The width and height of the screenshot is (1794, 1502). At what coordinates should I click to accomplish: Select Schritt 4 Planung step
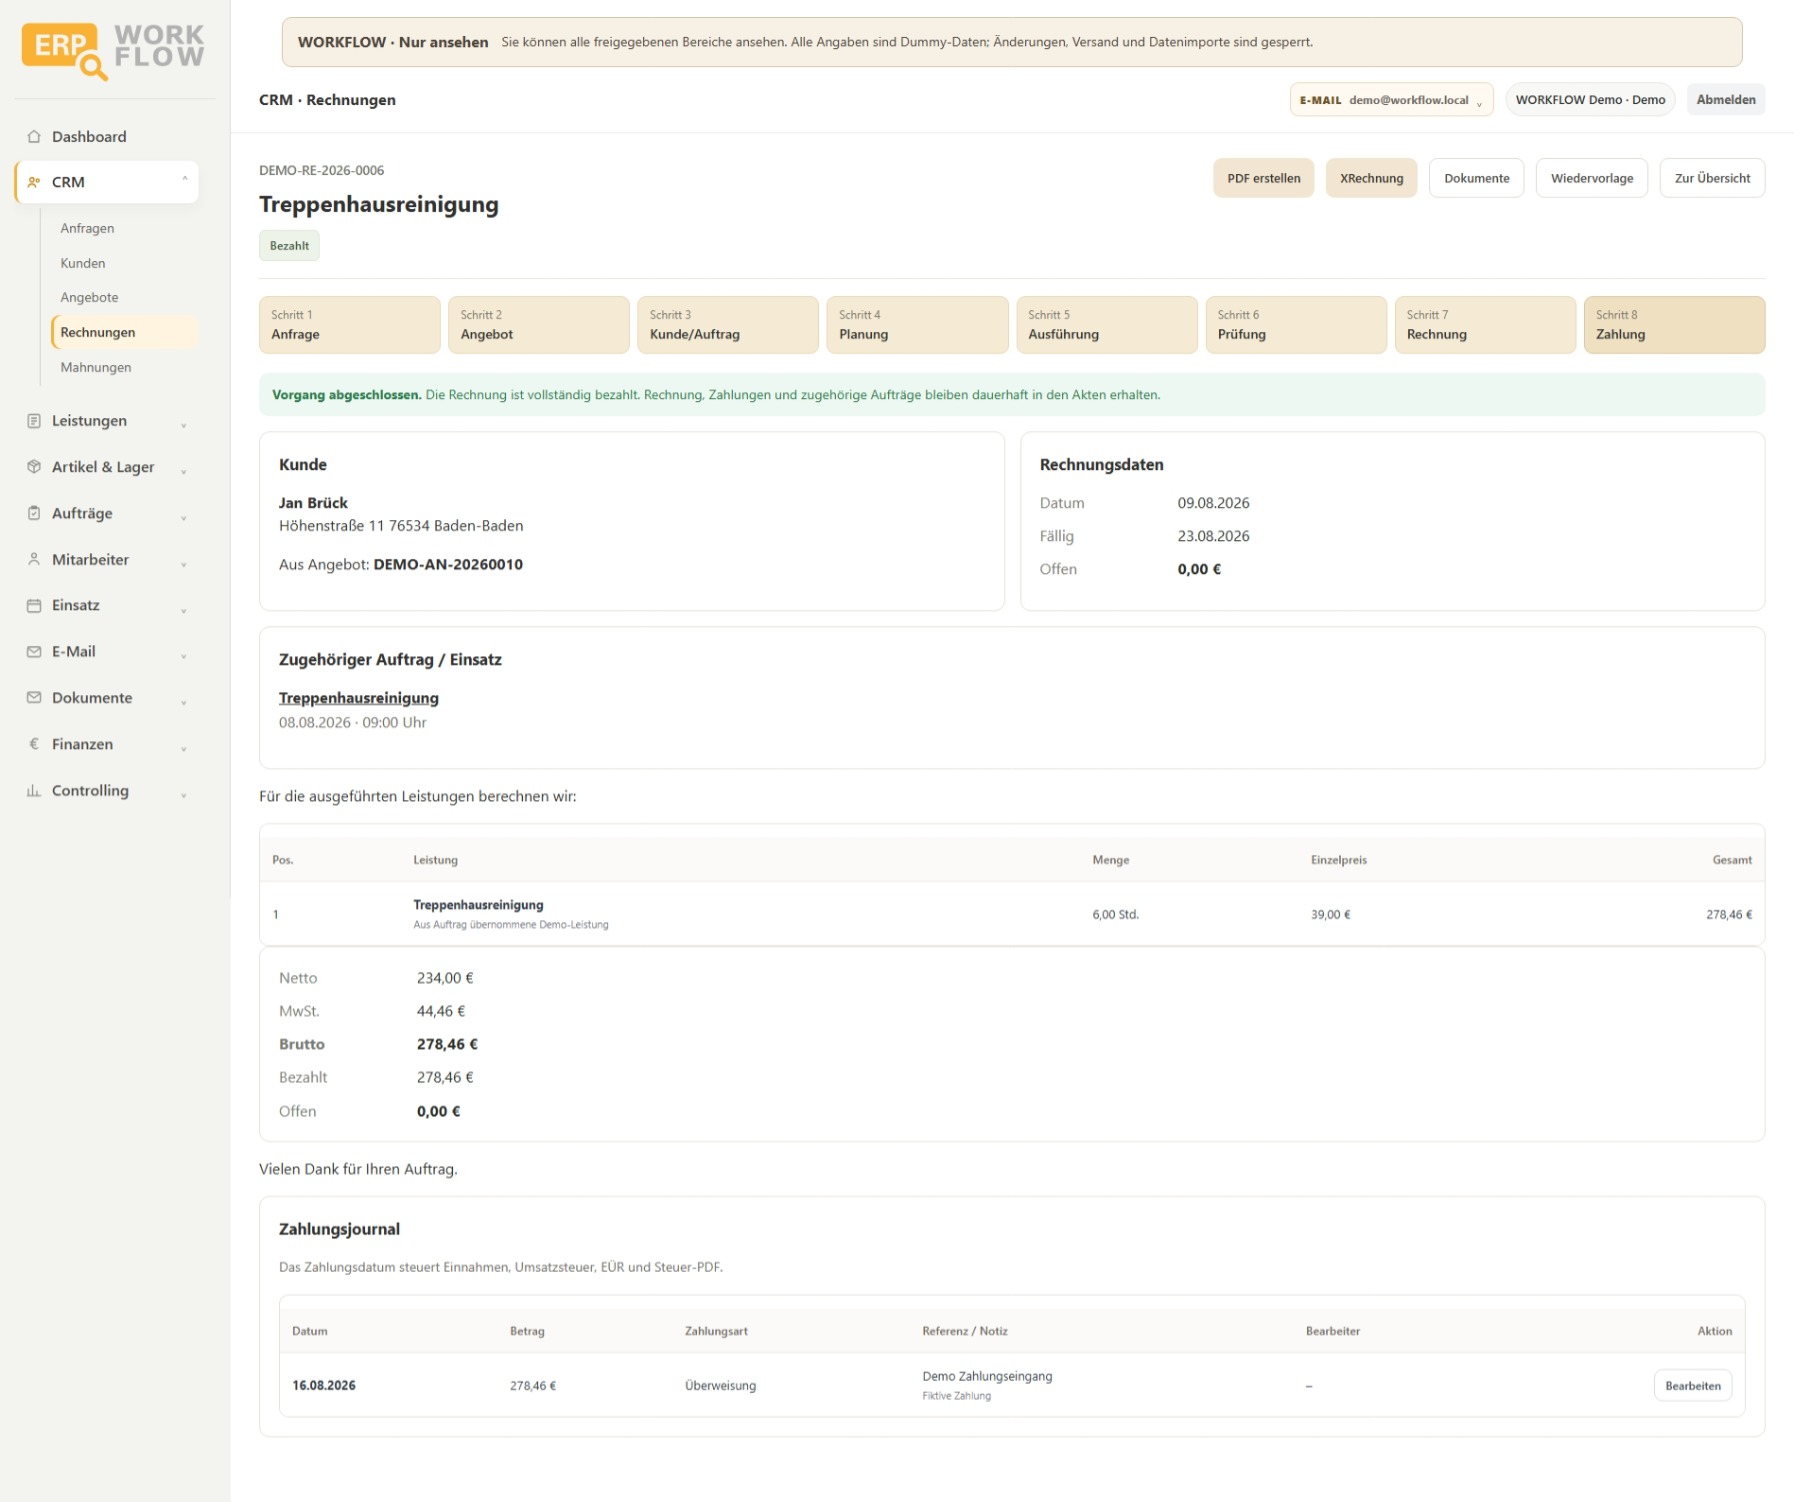point(917,325)
